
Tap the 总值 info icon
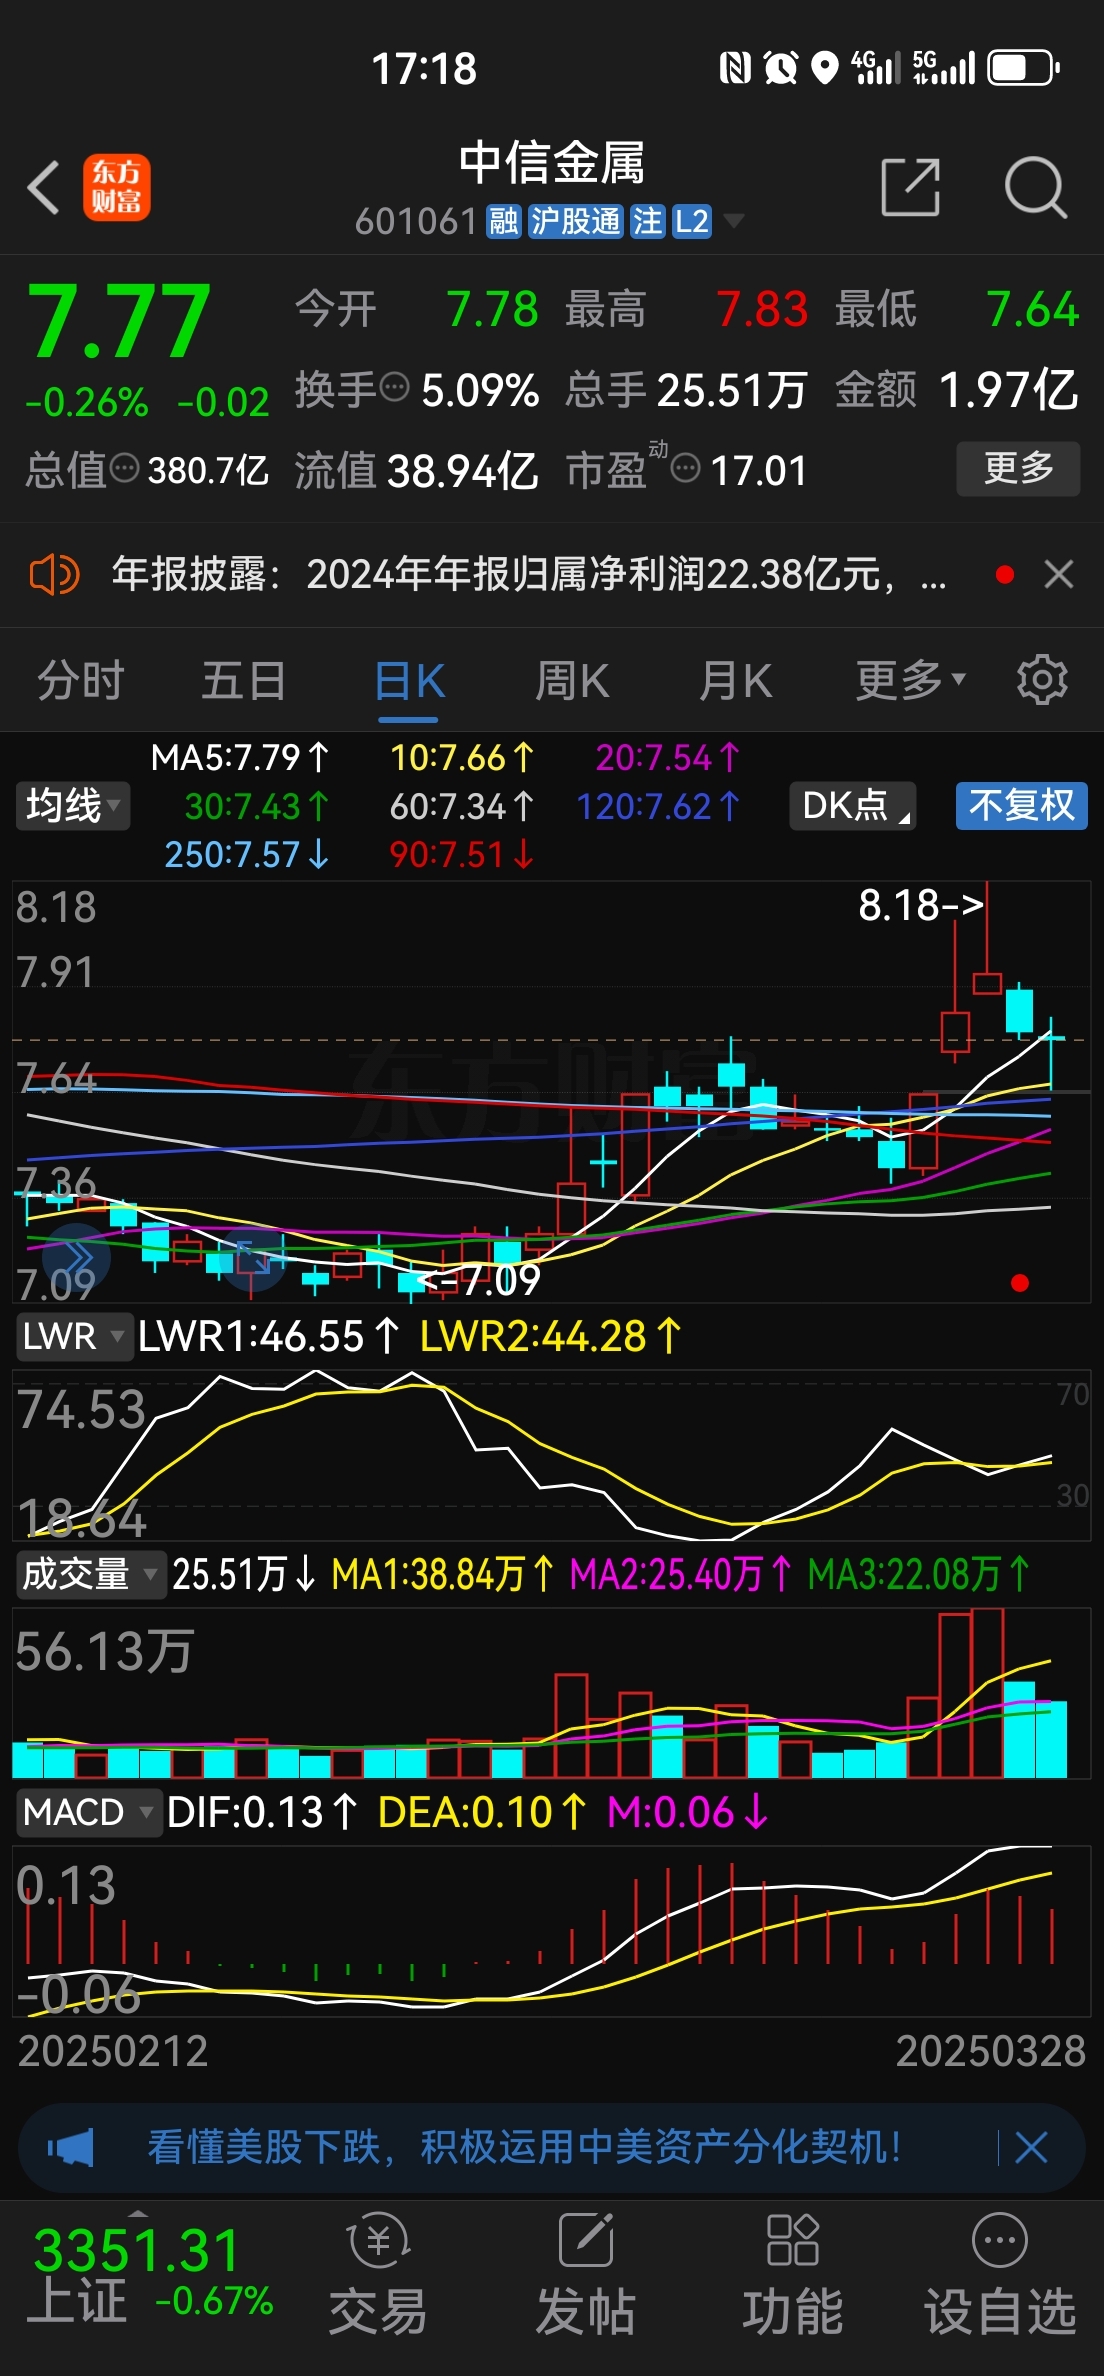(x=124, y=467)
